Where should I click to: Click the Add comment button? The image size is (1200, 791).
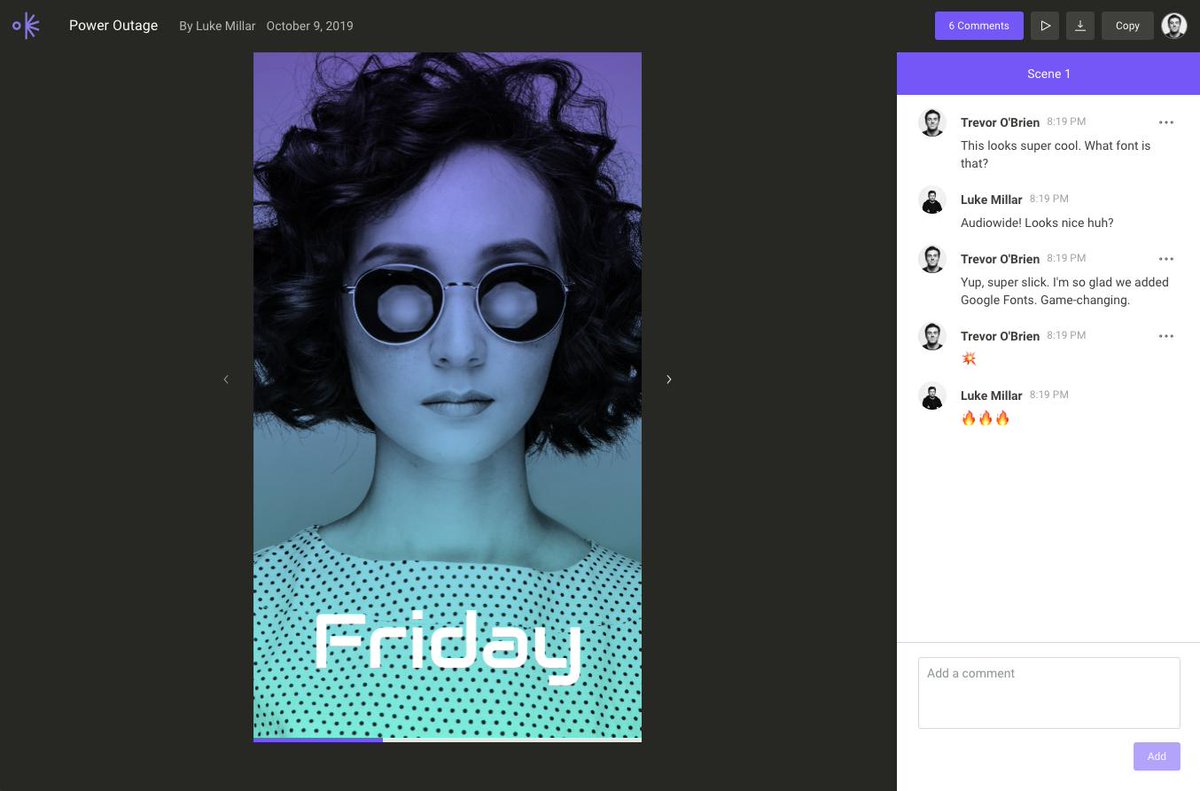(1156, 756)
